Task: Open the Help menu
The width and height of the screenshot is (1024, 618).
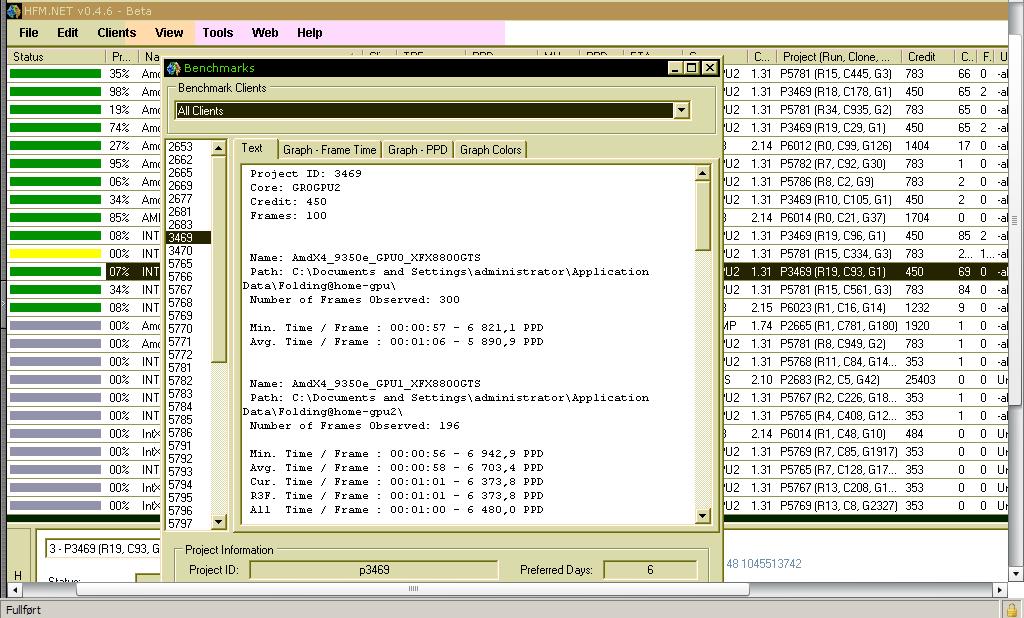Action: point(310,33)
